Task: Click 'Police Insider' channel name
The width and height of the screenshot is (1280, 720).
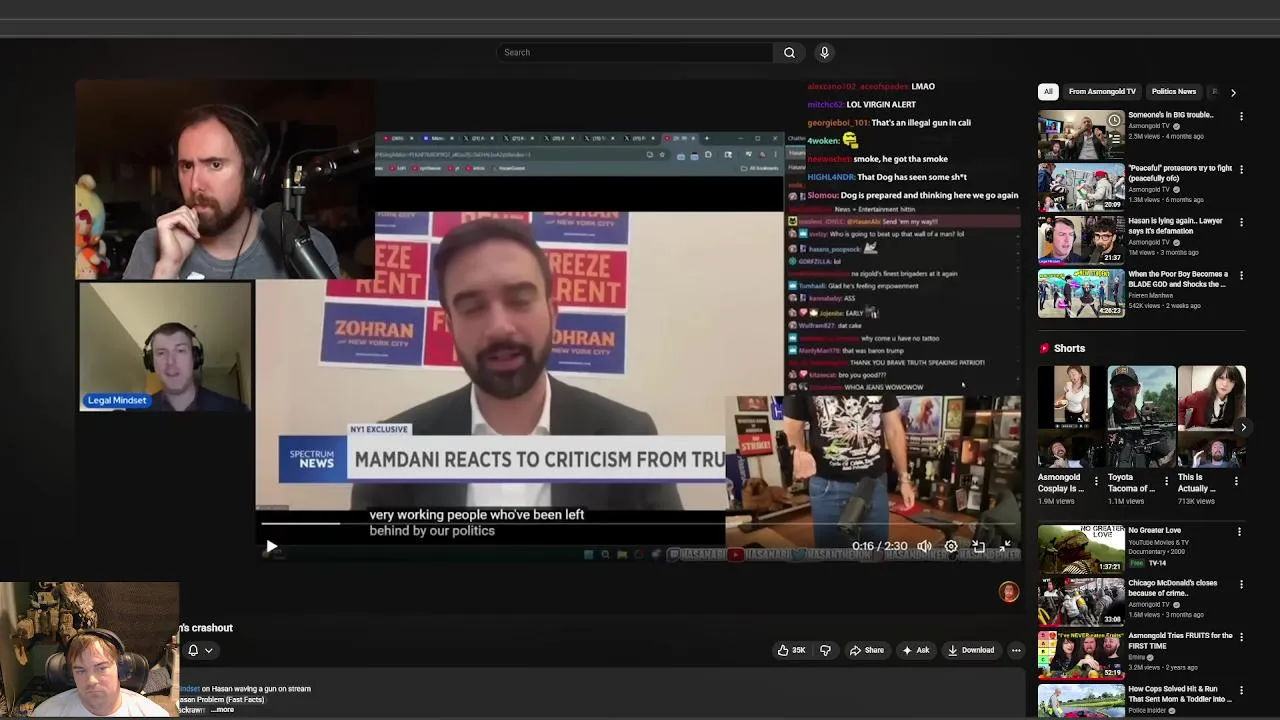Action: [x=1147, y=711]
